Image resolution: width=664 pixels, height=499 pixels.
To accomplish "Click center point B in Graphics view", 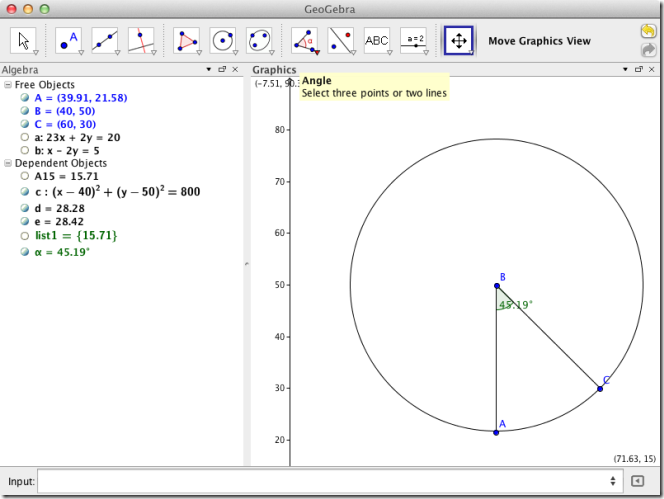I will [497, 286].
